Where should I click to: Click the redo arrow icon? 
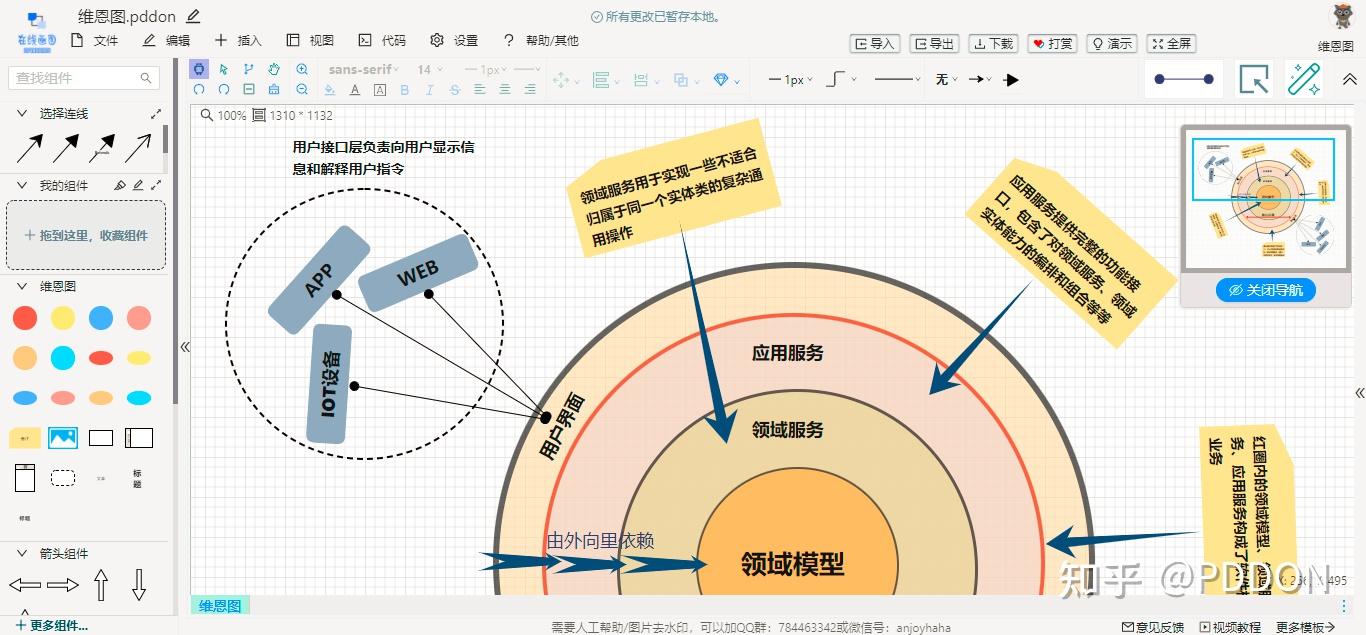[x=223, y=89]
